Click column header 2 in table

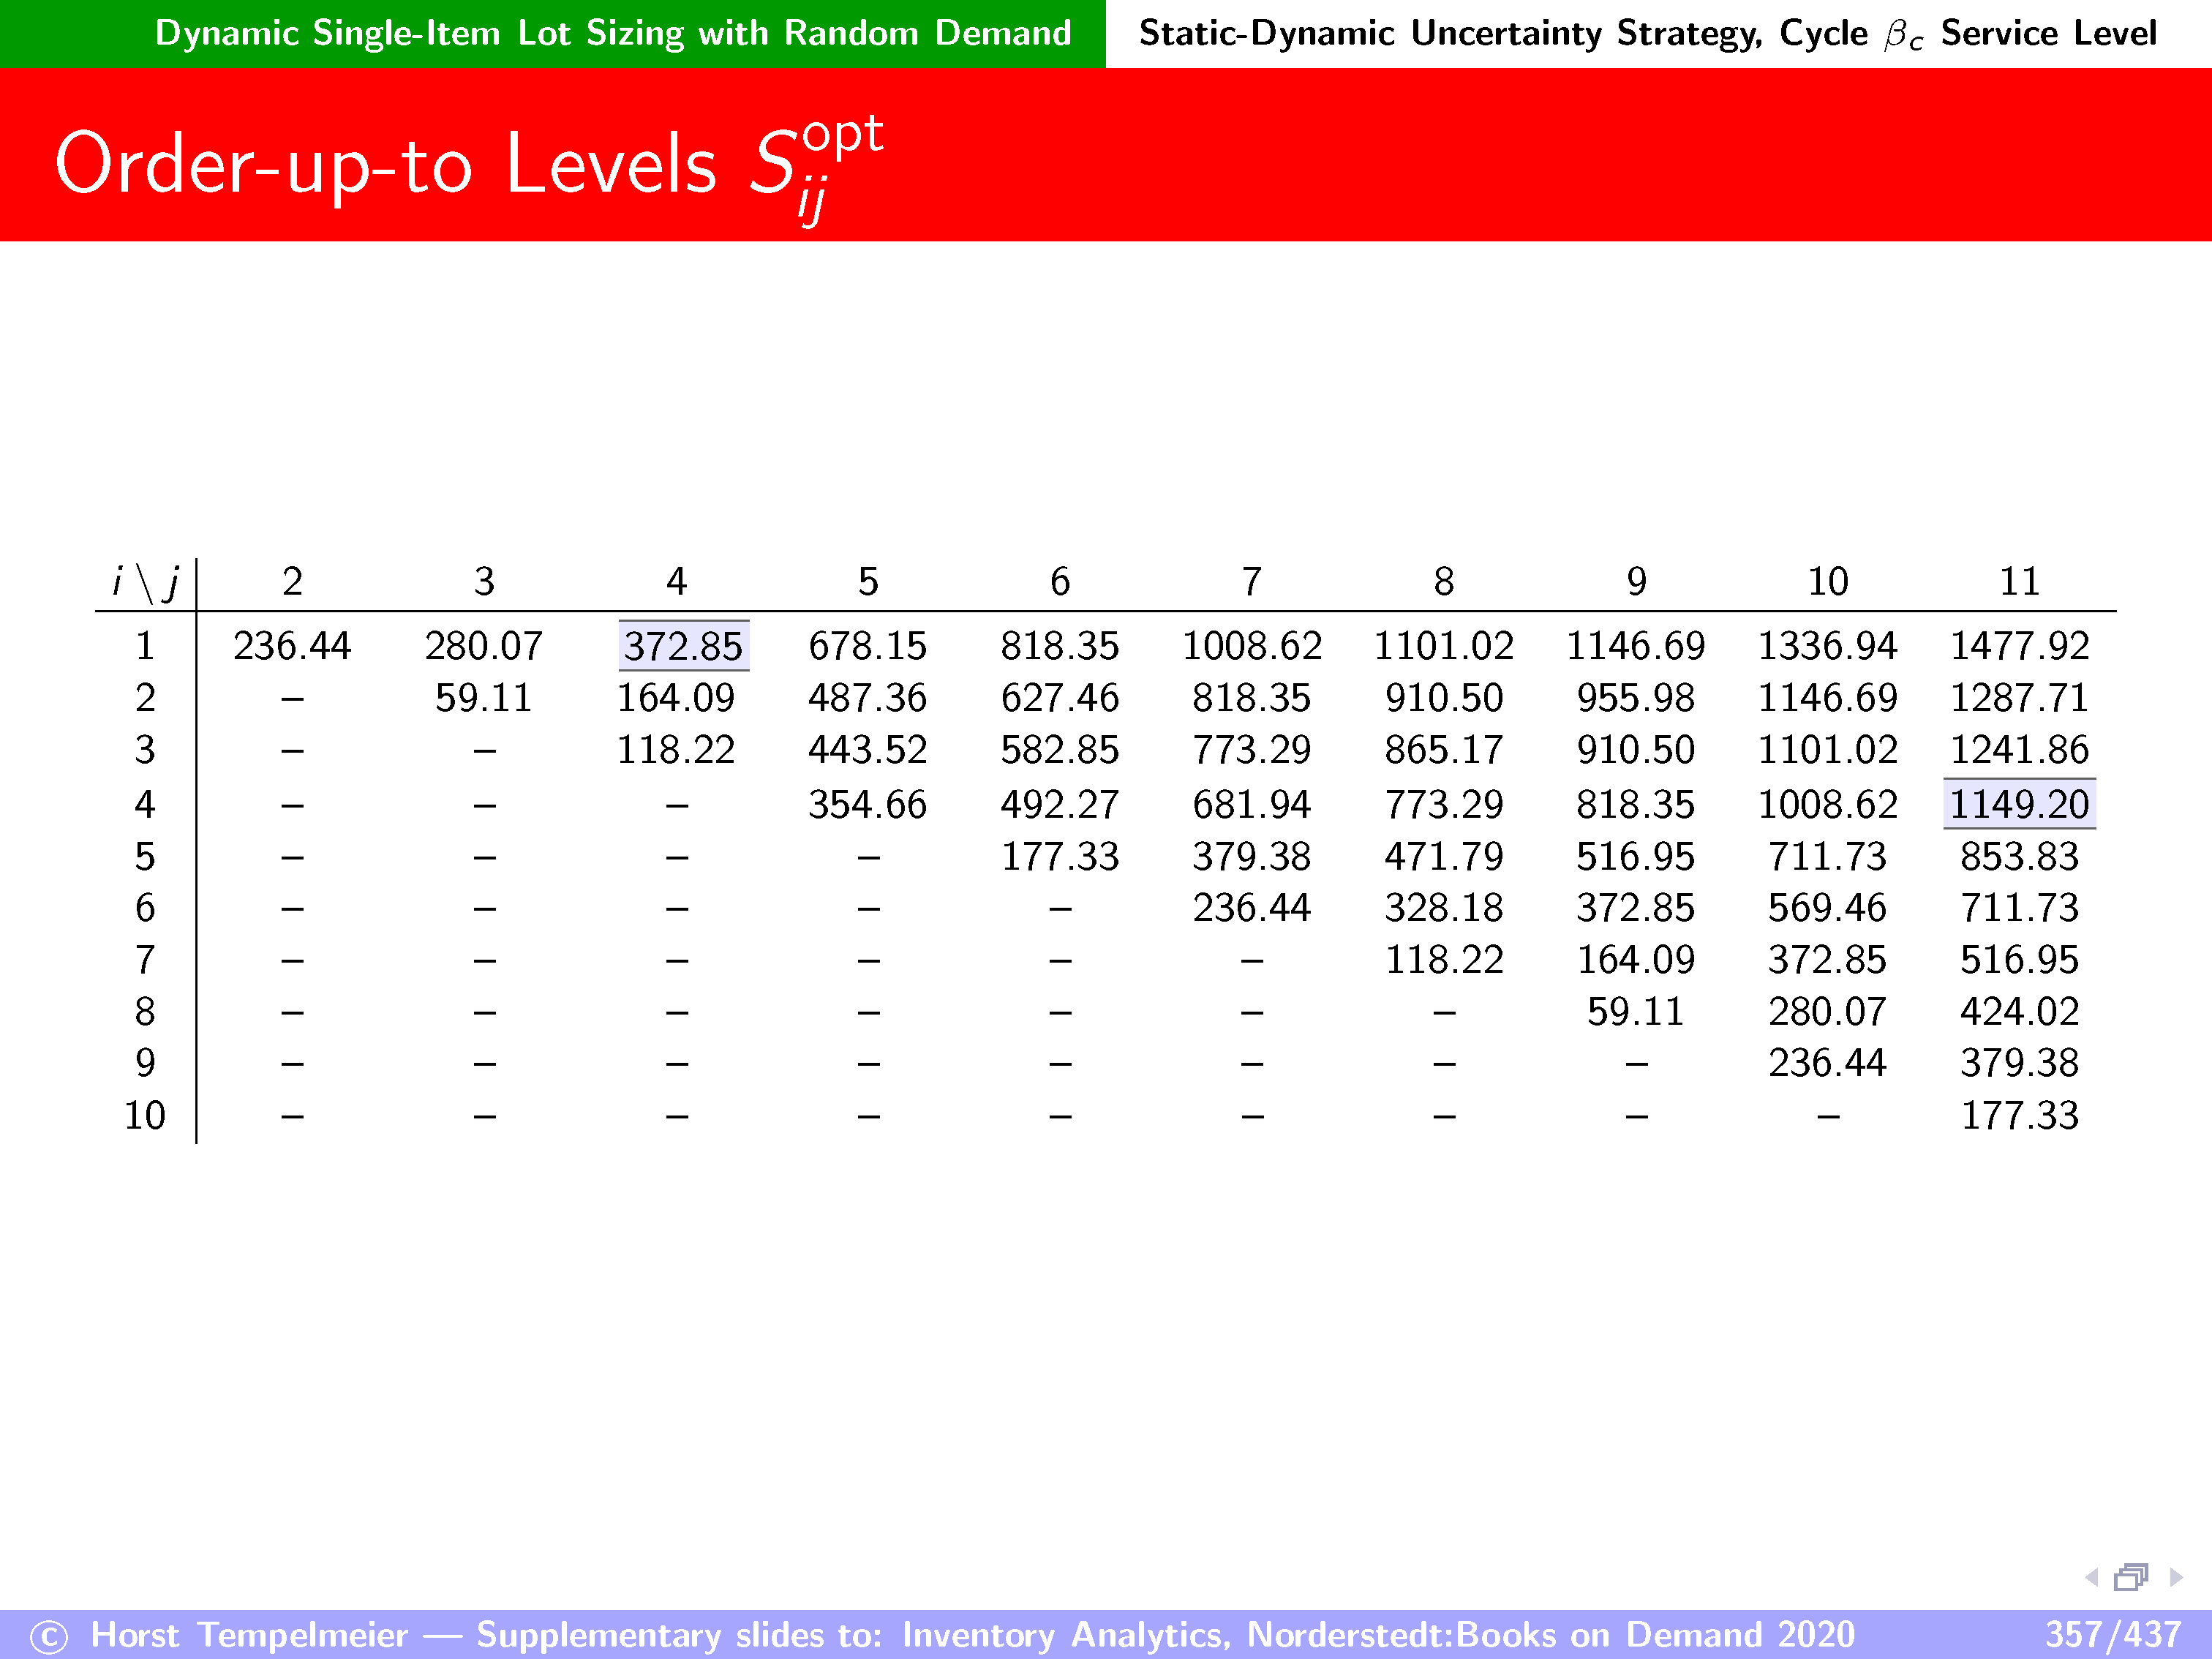tap(292, 582)
